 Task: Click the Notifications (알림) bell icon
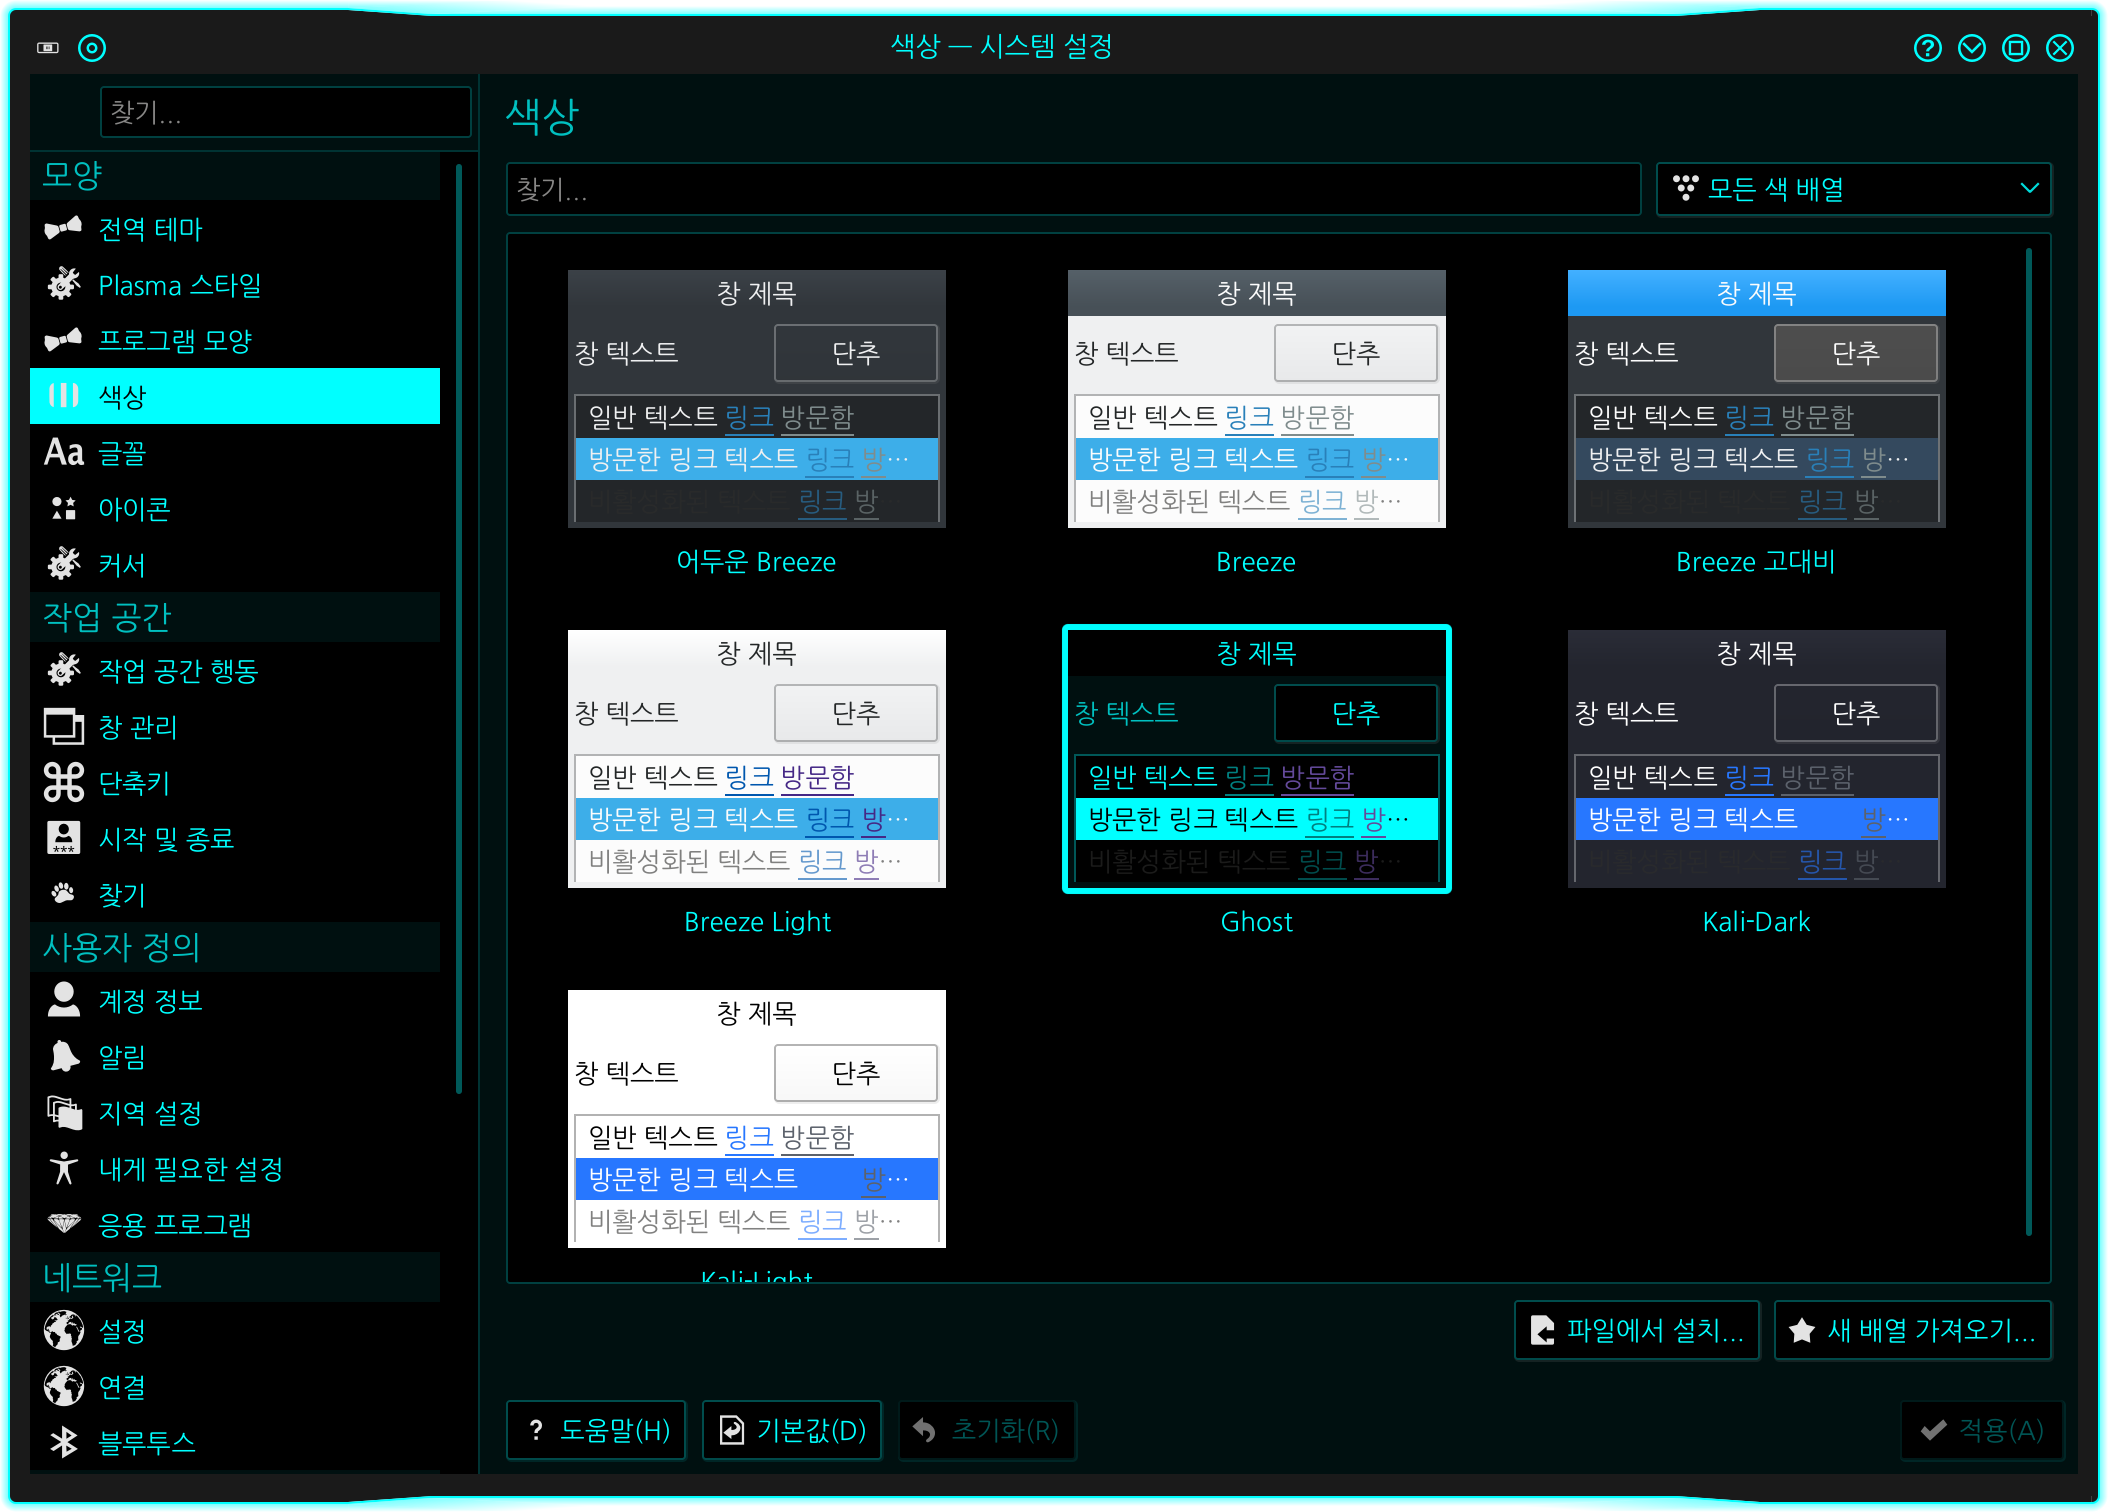(64, 1056)
